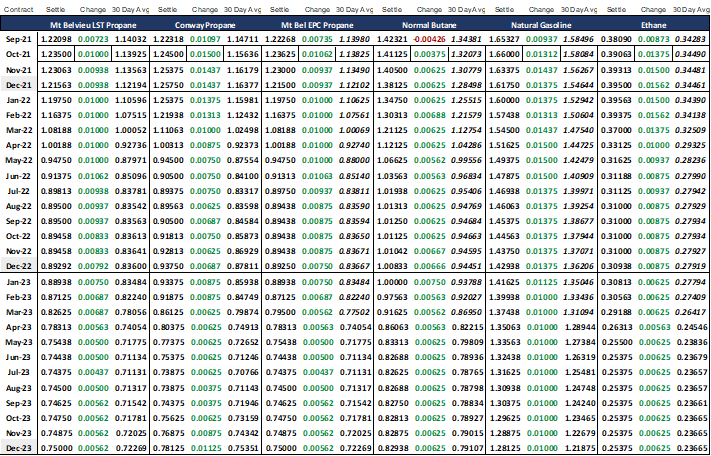The width and height of the screenshot is (711, 456).
Task: Click the Dec-21 contract row label
Action: (x=19, y=85)
